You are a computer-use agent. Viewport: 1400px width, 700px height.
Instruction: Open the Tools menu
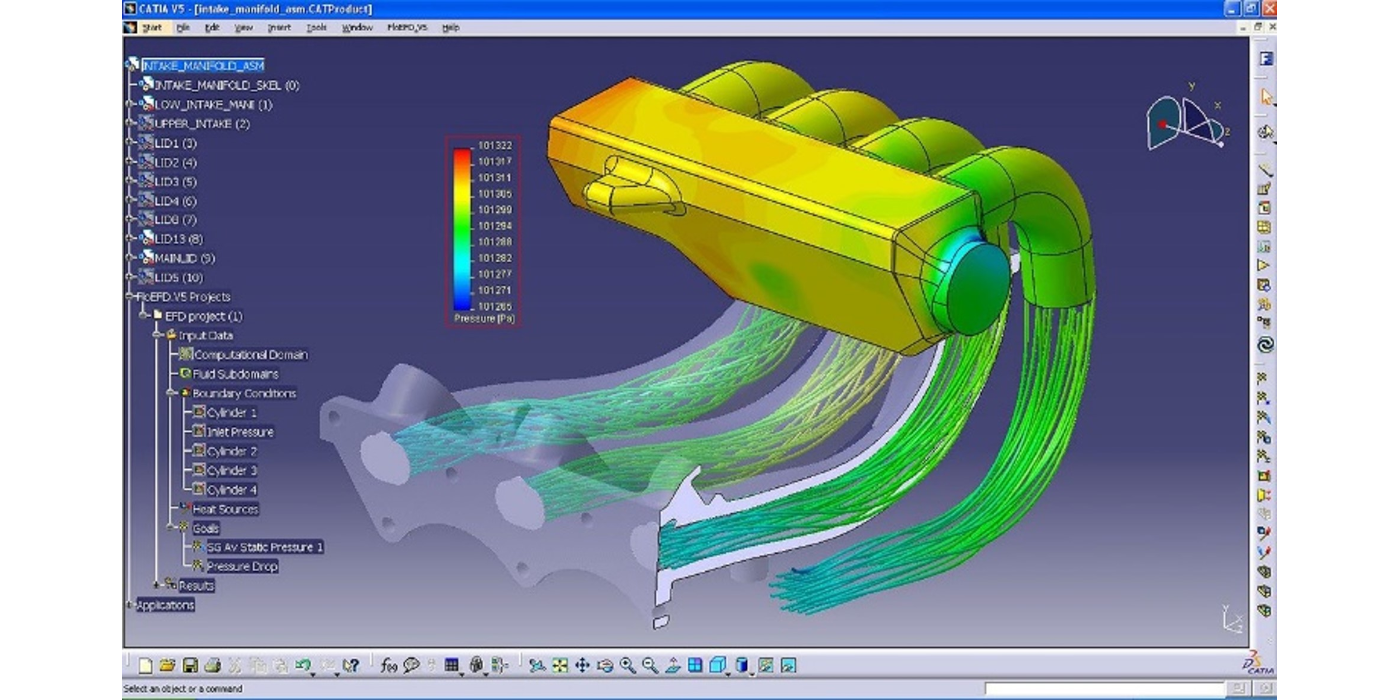[317, 27]
